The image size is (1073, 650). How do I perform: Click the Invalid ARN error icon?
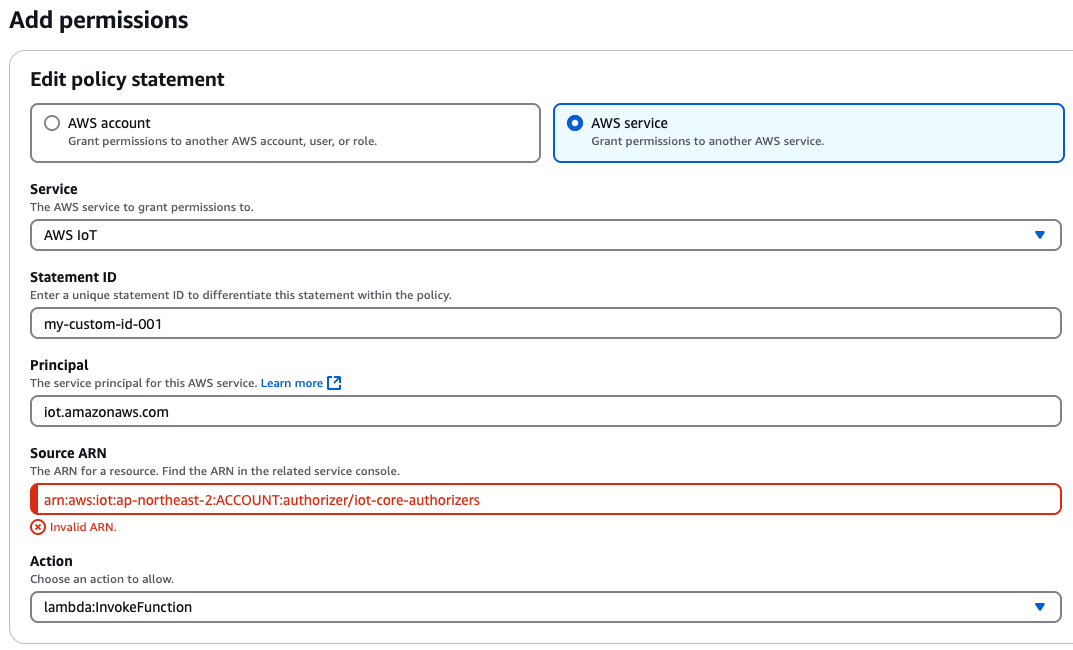coord(38,527)
